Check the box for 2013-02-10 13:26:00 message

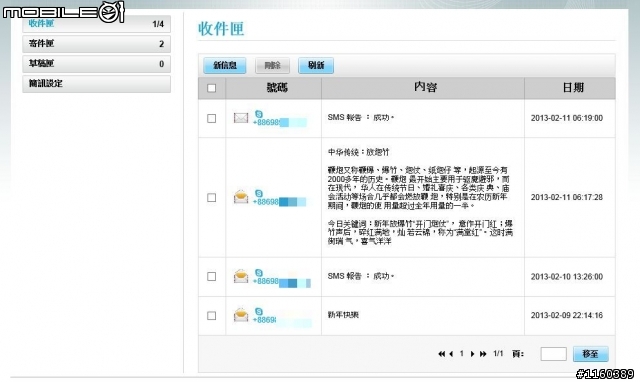tap(211, 277)
